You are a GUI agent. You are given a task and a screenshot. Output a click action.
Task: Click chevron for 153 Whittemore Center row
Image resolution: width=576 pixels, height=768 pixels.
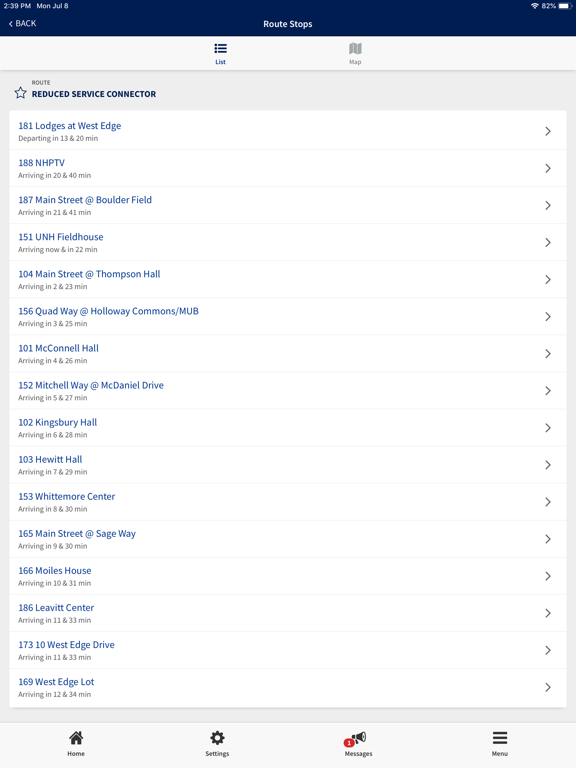pos(548,502)
